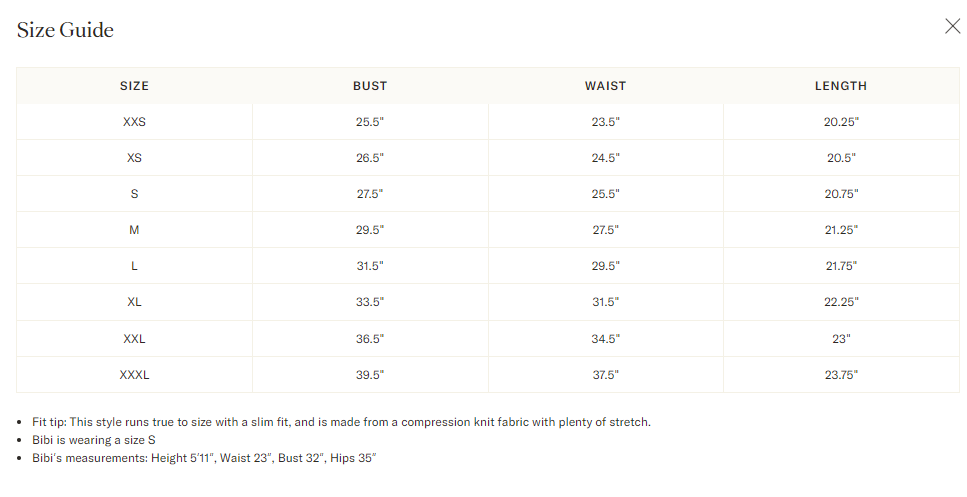This screenshot has width=967, height=497.
Task: Click the XS size cell
Action: [x=134, y=158]
